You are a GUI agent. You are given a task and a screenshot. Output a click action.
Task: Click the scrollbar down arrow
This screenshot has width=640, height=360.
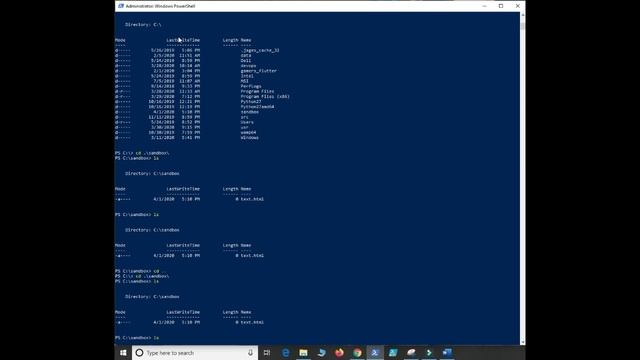522,342
